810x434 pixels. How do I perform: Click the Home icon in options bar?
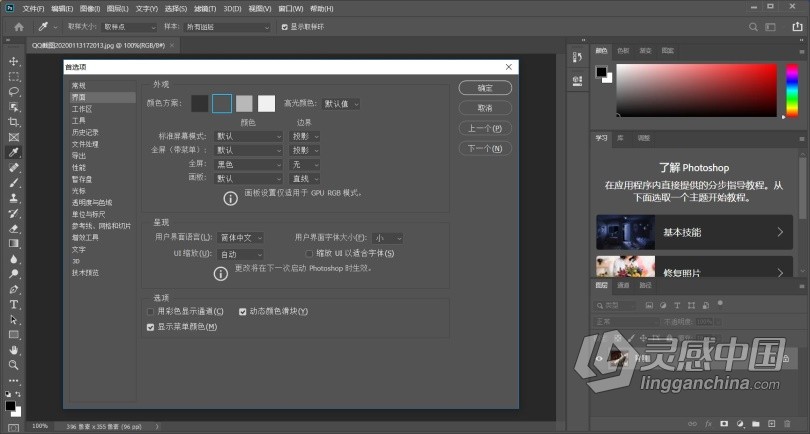[19, 27]
